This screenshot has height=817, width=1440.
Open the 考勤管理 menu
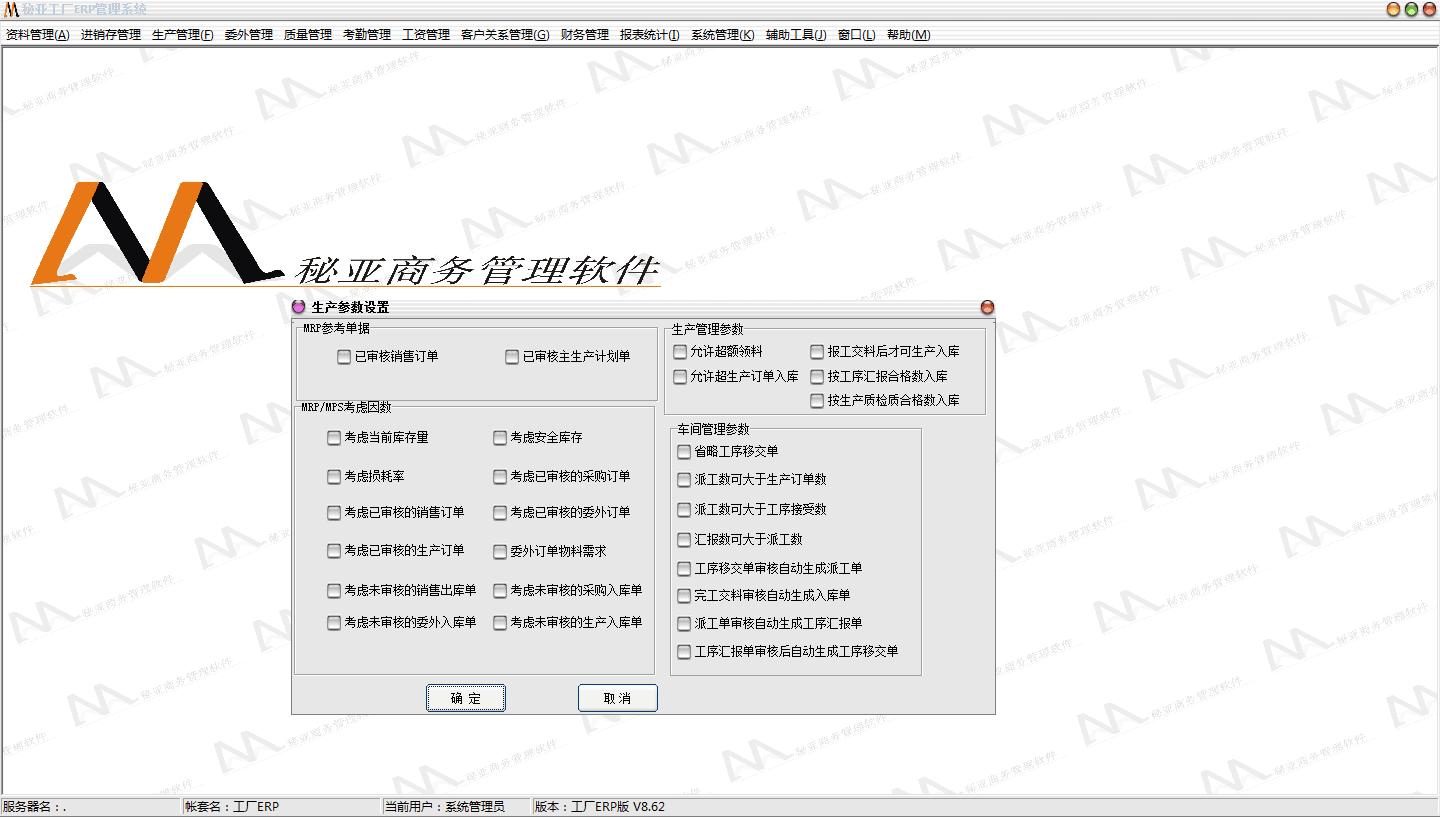pos(367,35)
